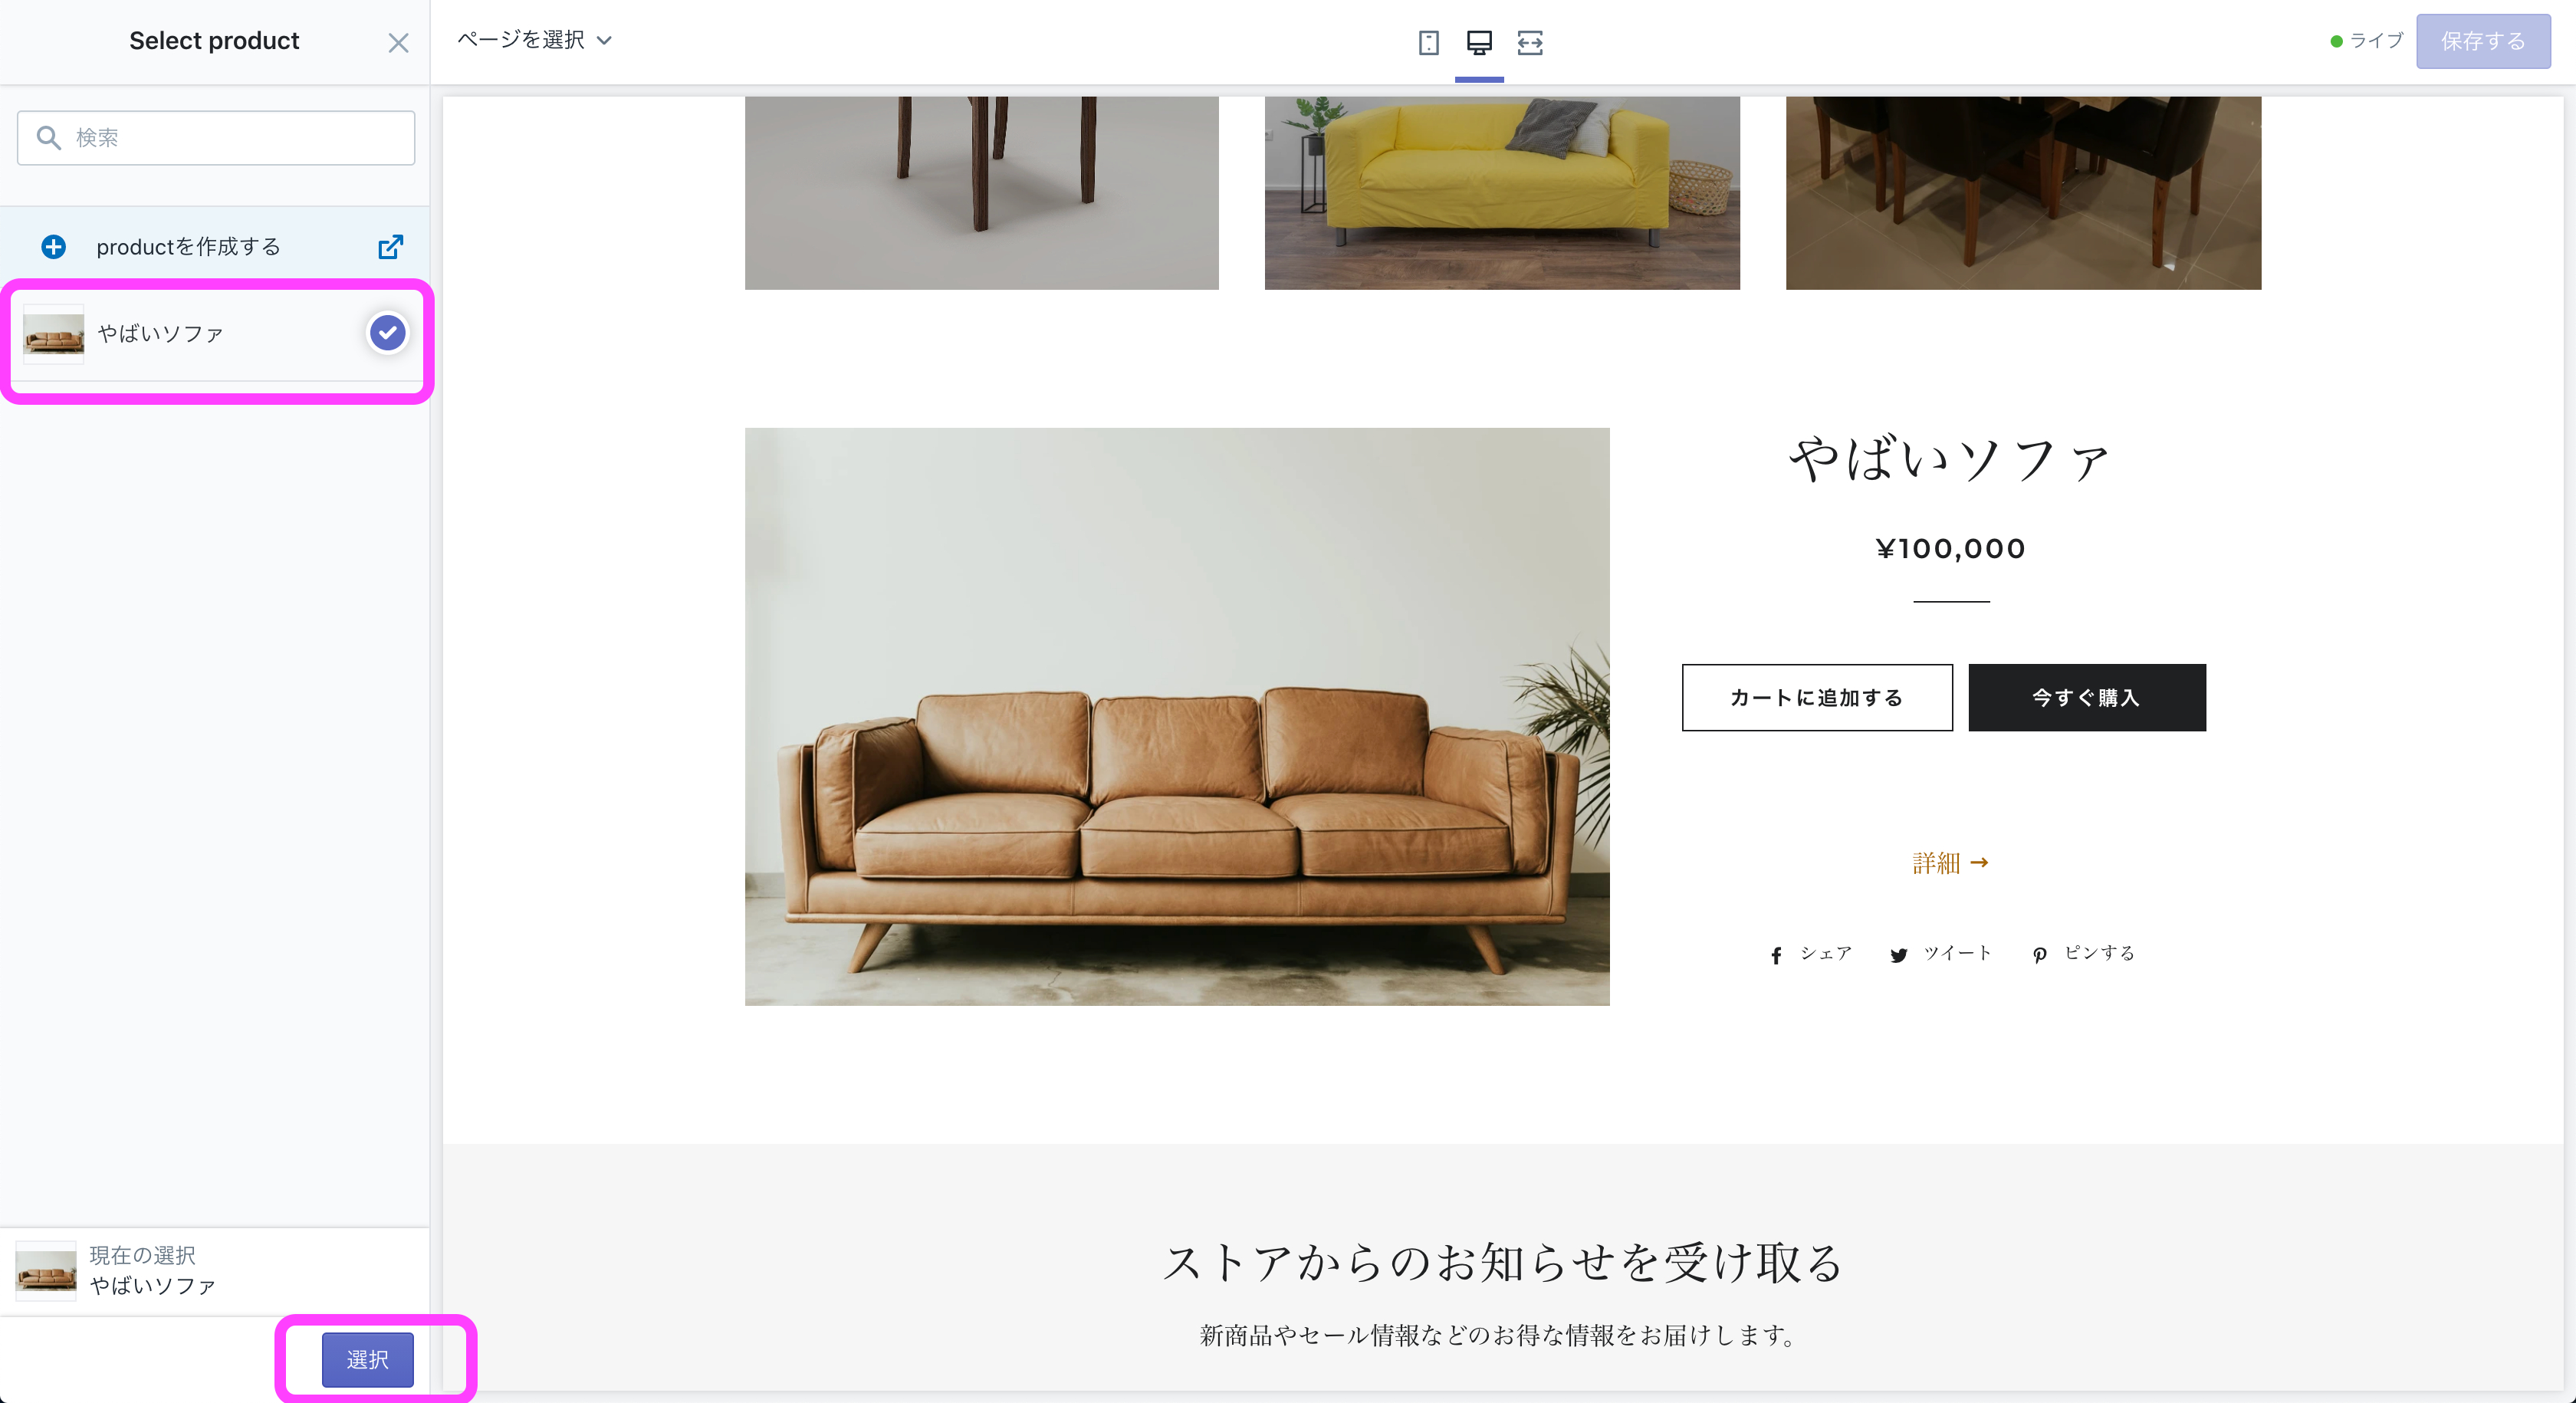The width and height of the screenshot is (2576, 1403).
Task: Click the Twitter tweet icon
Action: point(1898,954)
